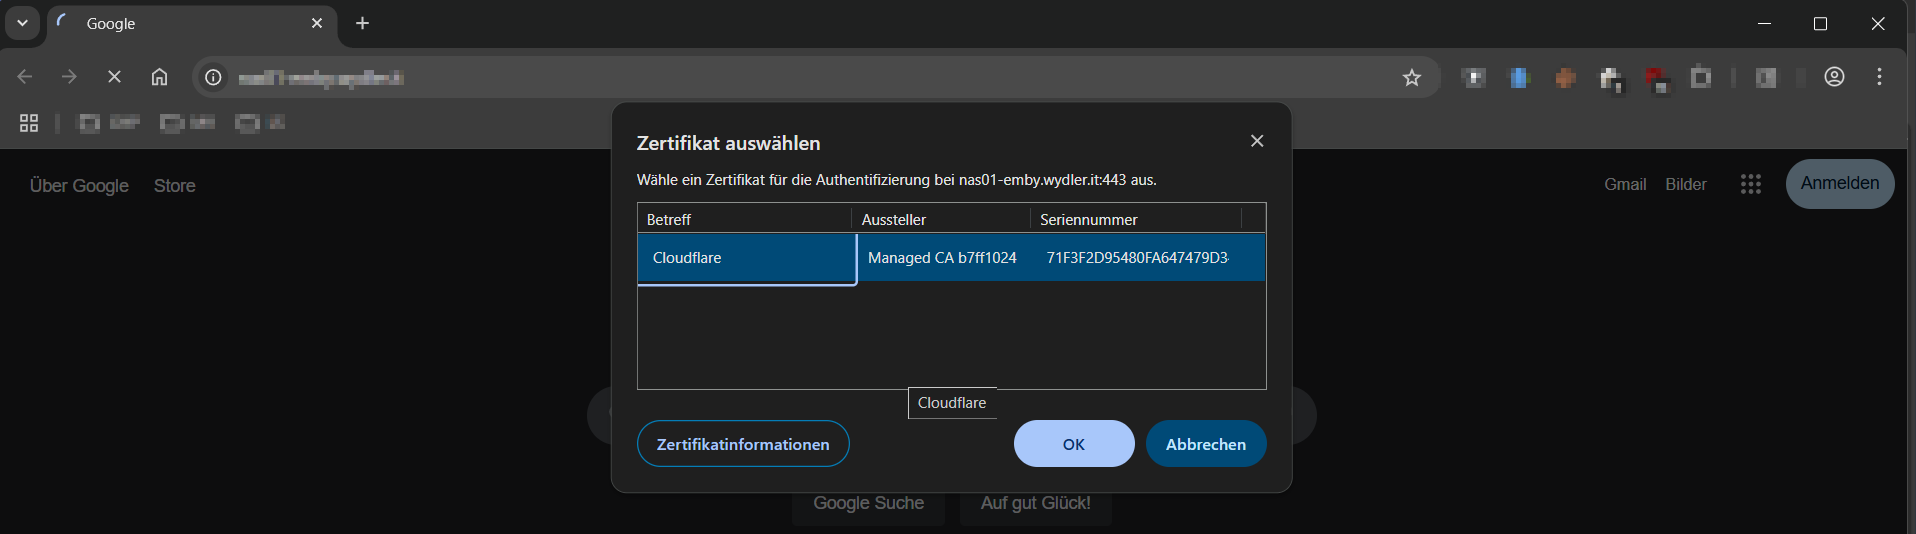1916x534 pixels.
Task: Click the blue extension icon
Action: coord(1519,77)
